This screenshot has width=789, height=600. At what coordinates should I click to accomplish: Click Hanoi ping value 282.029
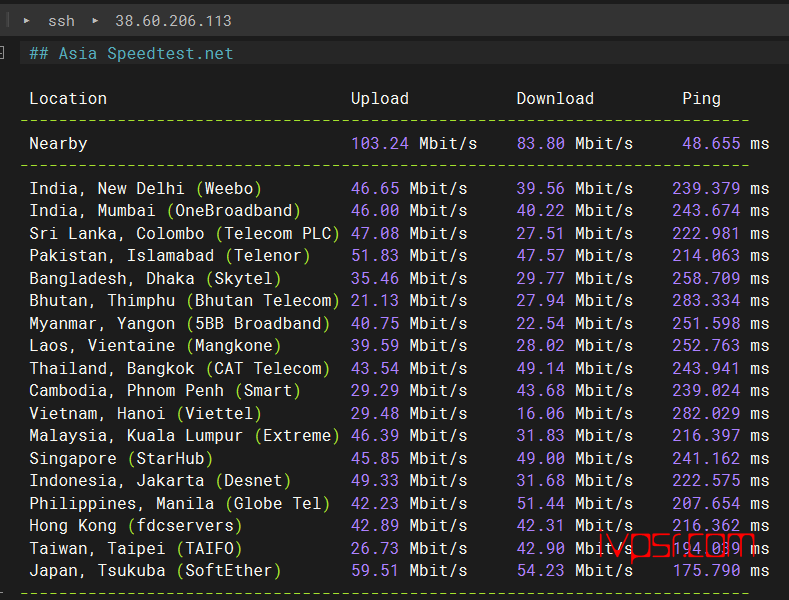706,413
